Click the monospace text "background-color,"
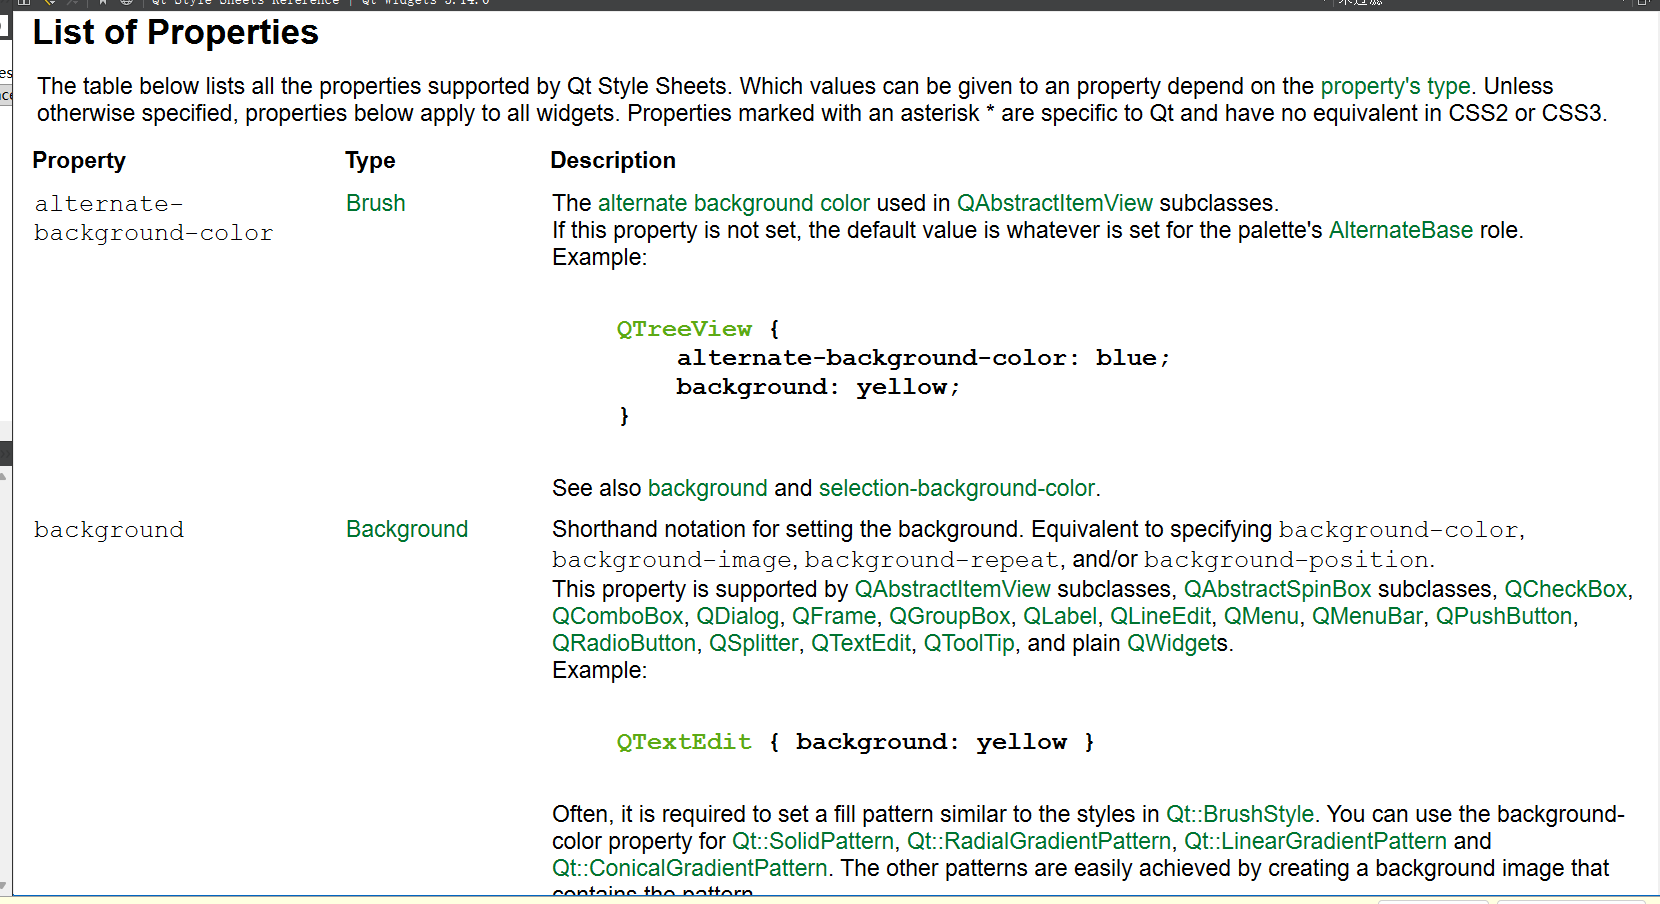1660x904 pixels. tap(1402, 530)
